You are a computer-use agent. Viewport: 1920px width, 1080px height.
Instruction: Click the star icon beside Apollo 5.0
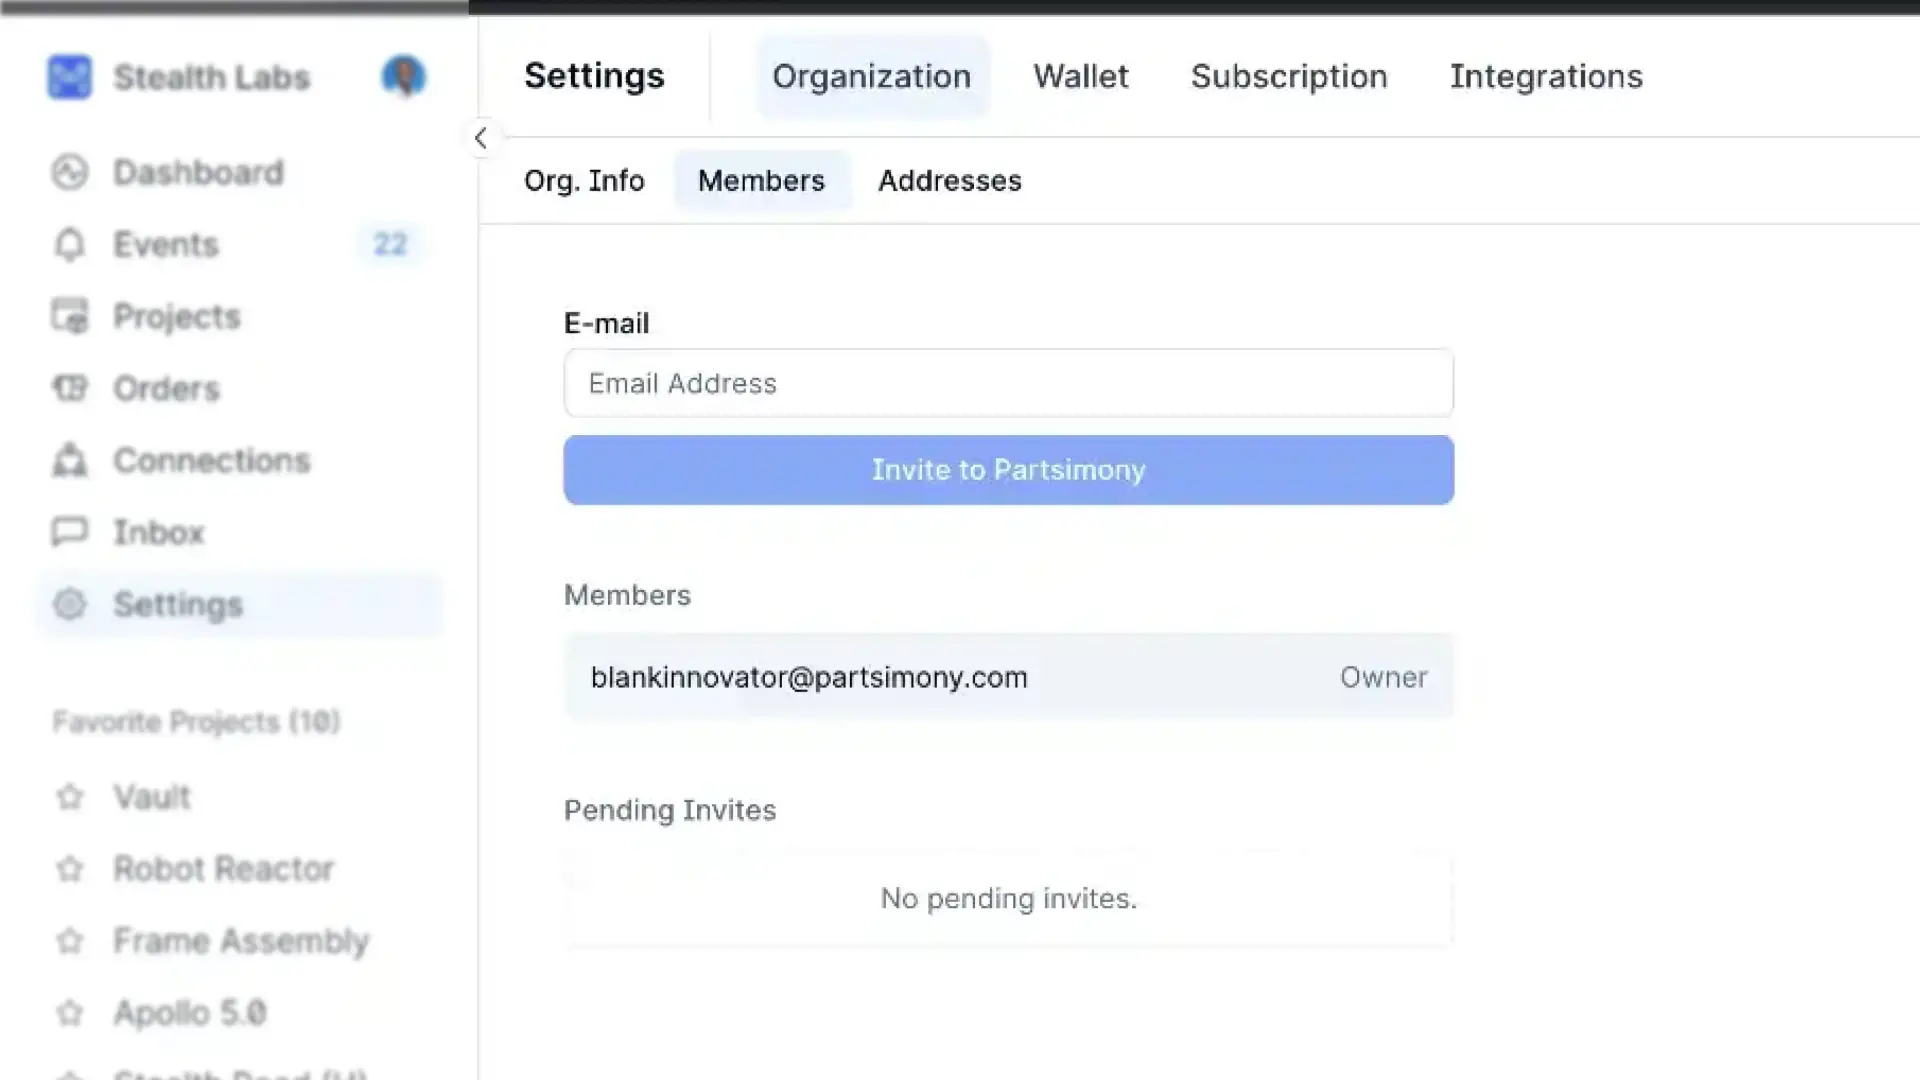point(70,1013)
